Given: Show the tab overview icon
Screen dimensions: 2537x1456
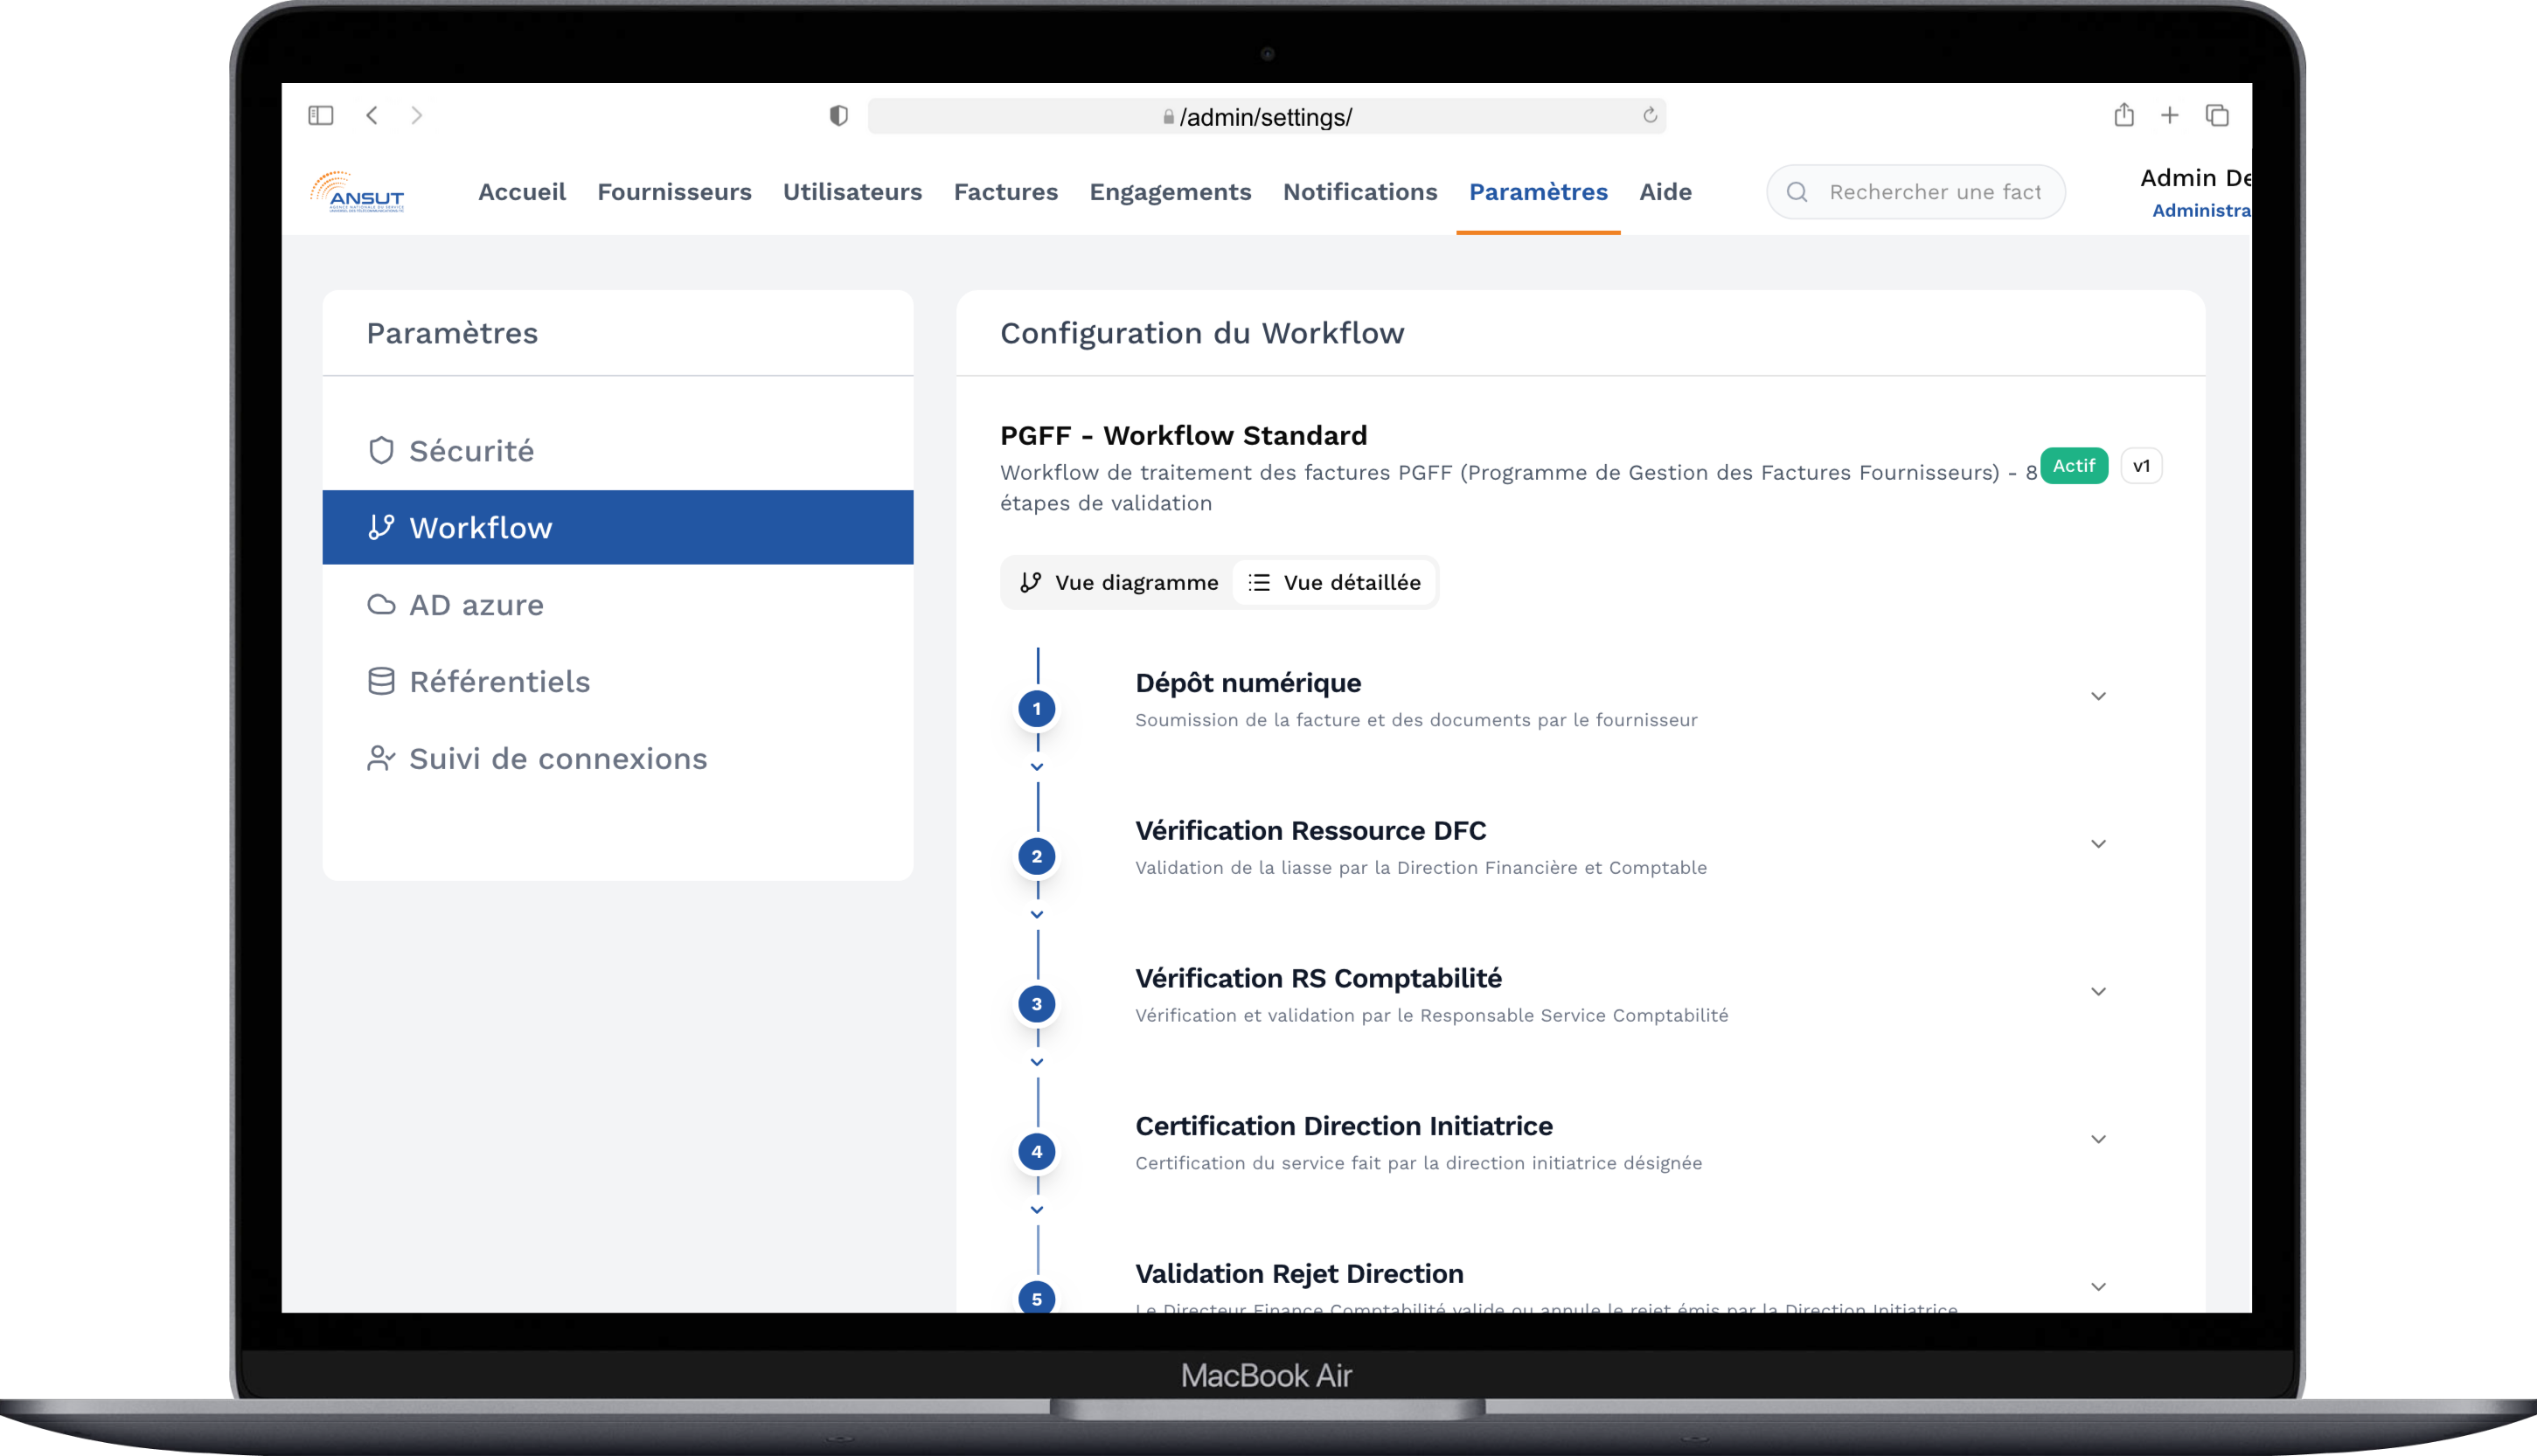Looking at the screenshot, I should (2217, 116).
